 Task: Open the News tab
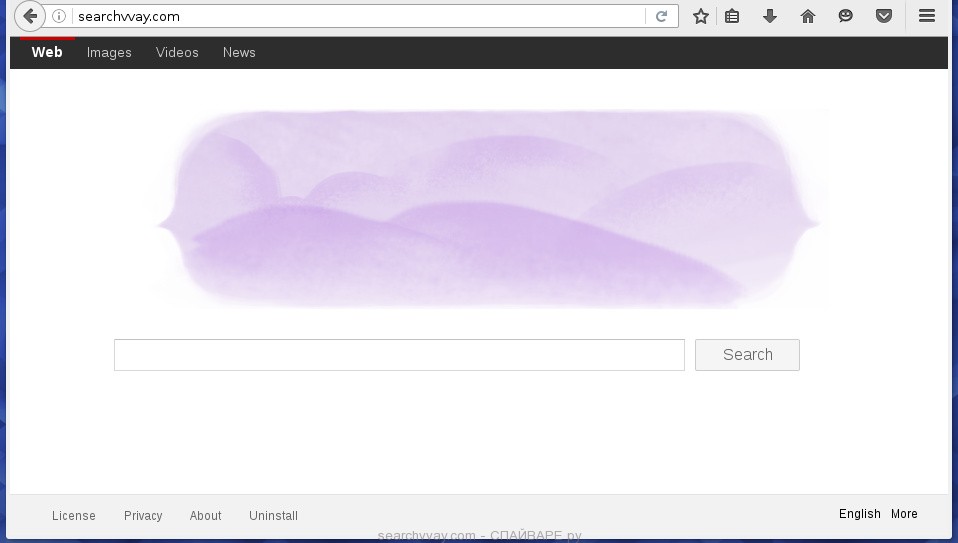239,53
